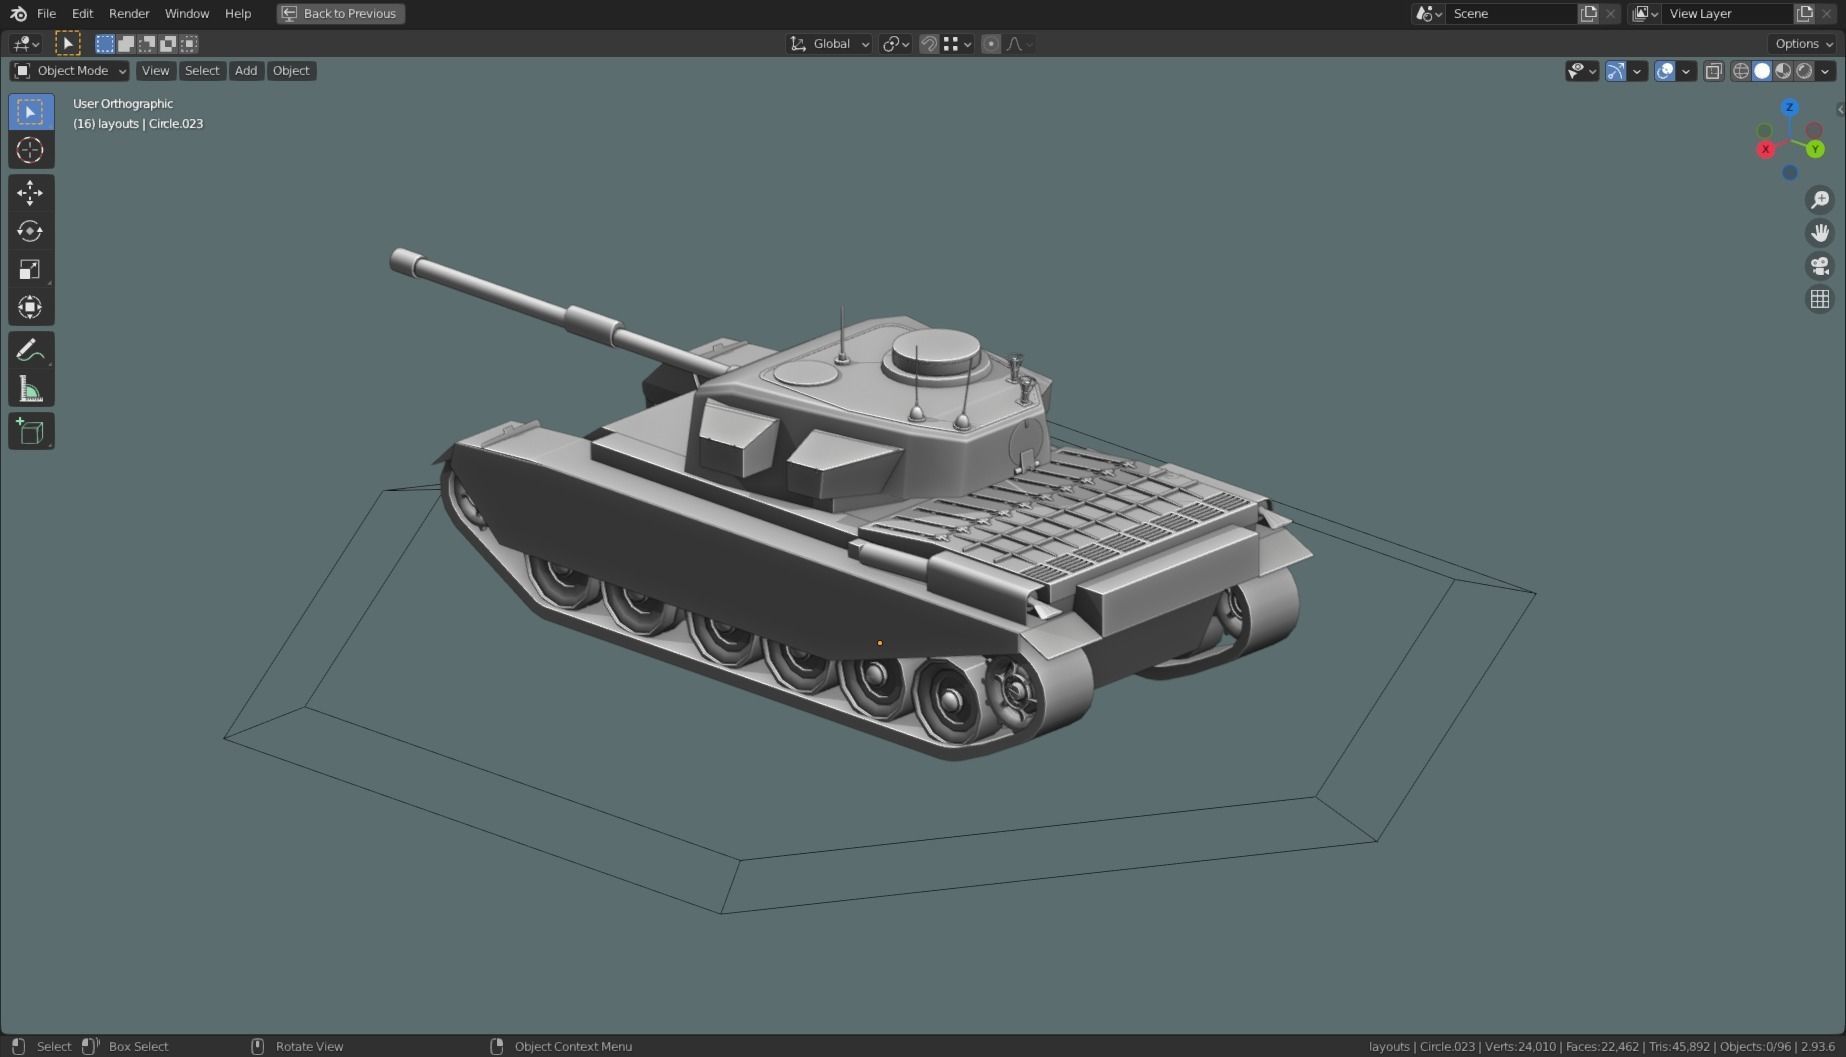Set selection mode to Intersect
This screenshot has height=1057, width=1846.
pyautogui.click(x=189, y=43)
